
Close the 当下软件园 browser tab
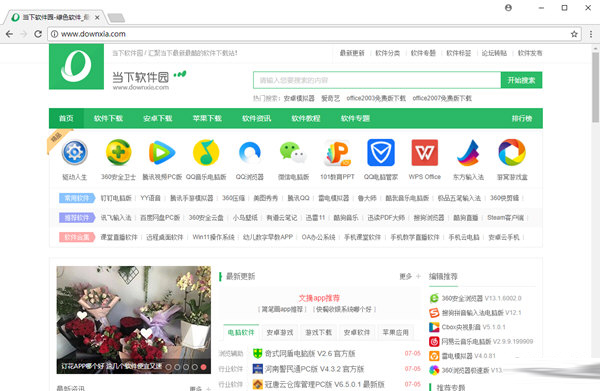pyautogui.click(x=97, y=17)
